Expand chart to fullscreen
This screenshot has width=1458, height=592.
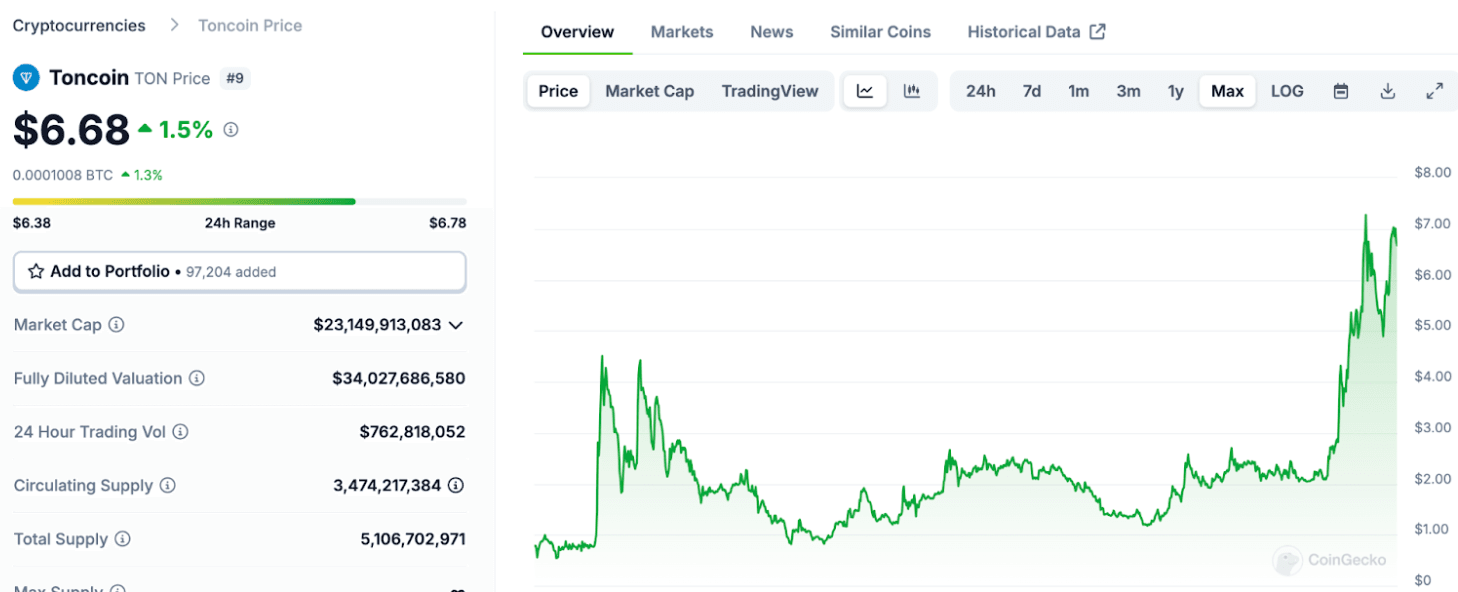click(x=1434, y=91)
